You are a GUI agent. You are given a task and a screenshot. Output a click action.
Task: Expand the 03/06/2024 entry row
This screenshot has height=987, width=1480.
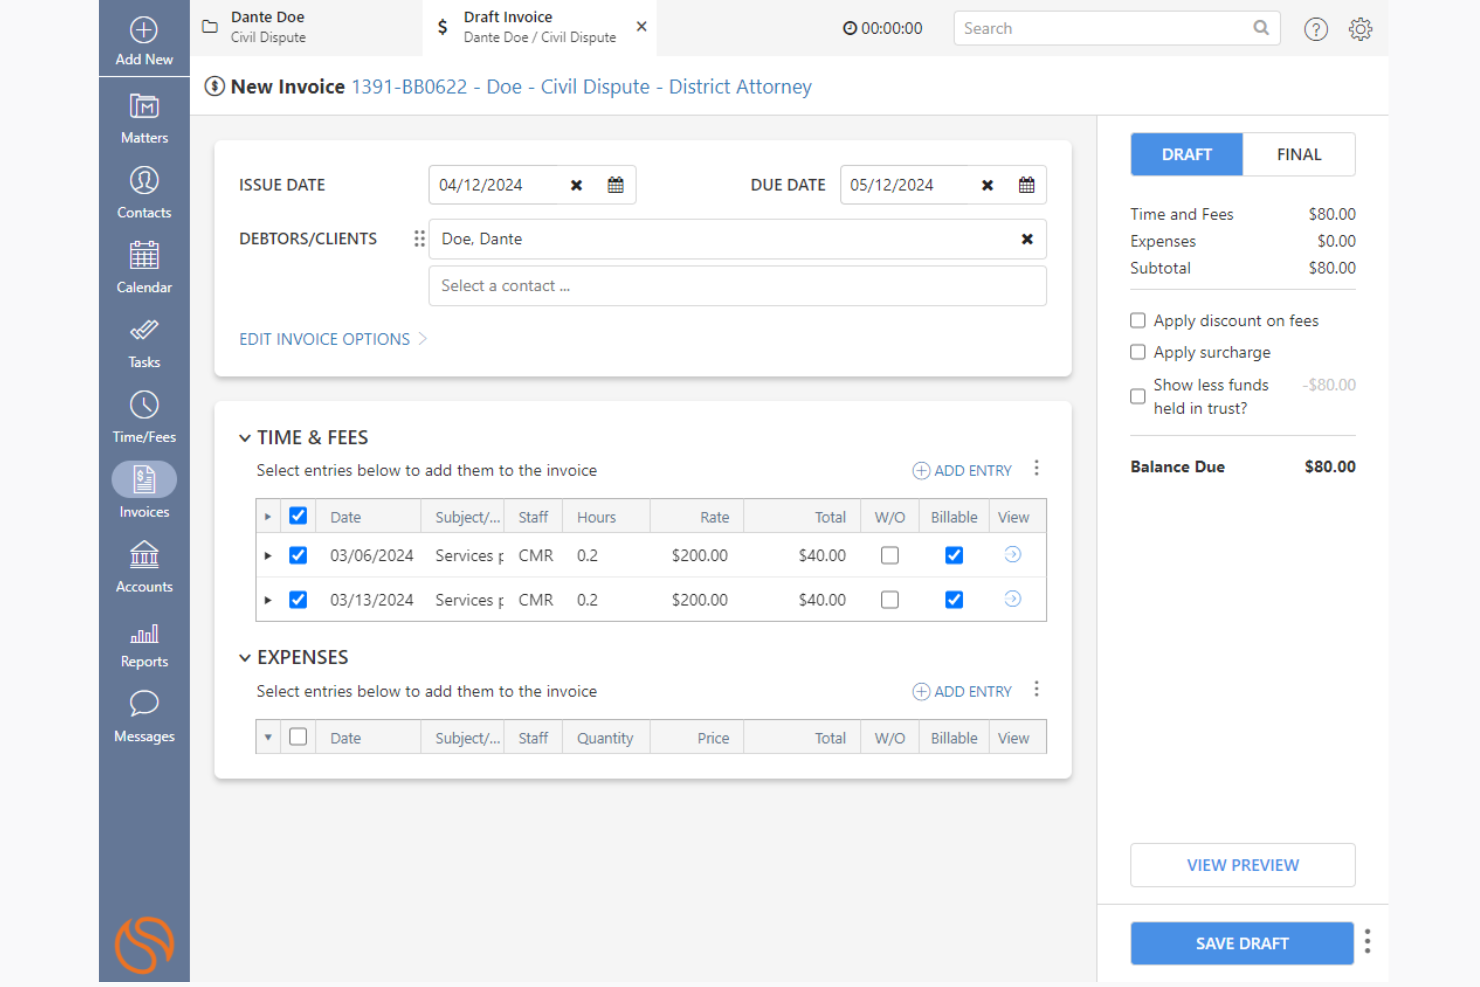268,555
